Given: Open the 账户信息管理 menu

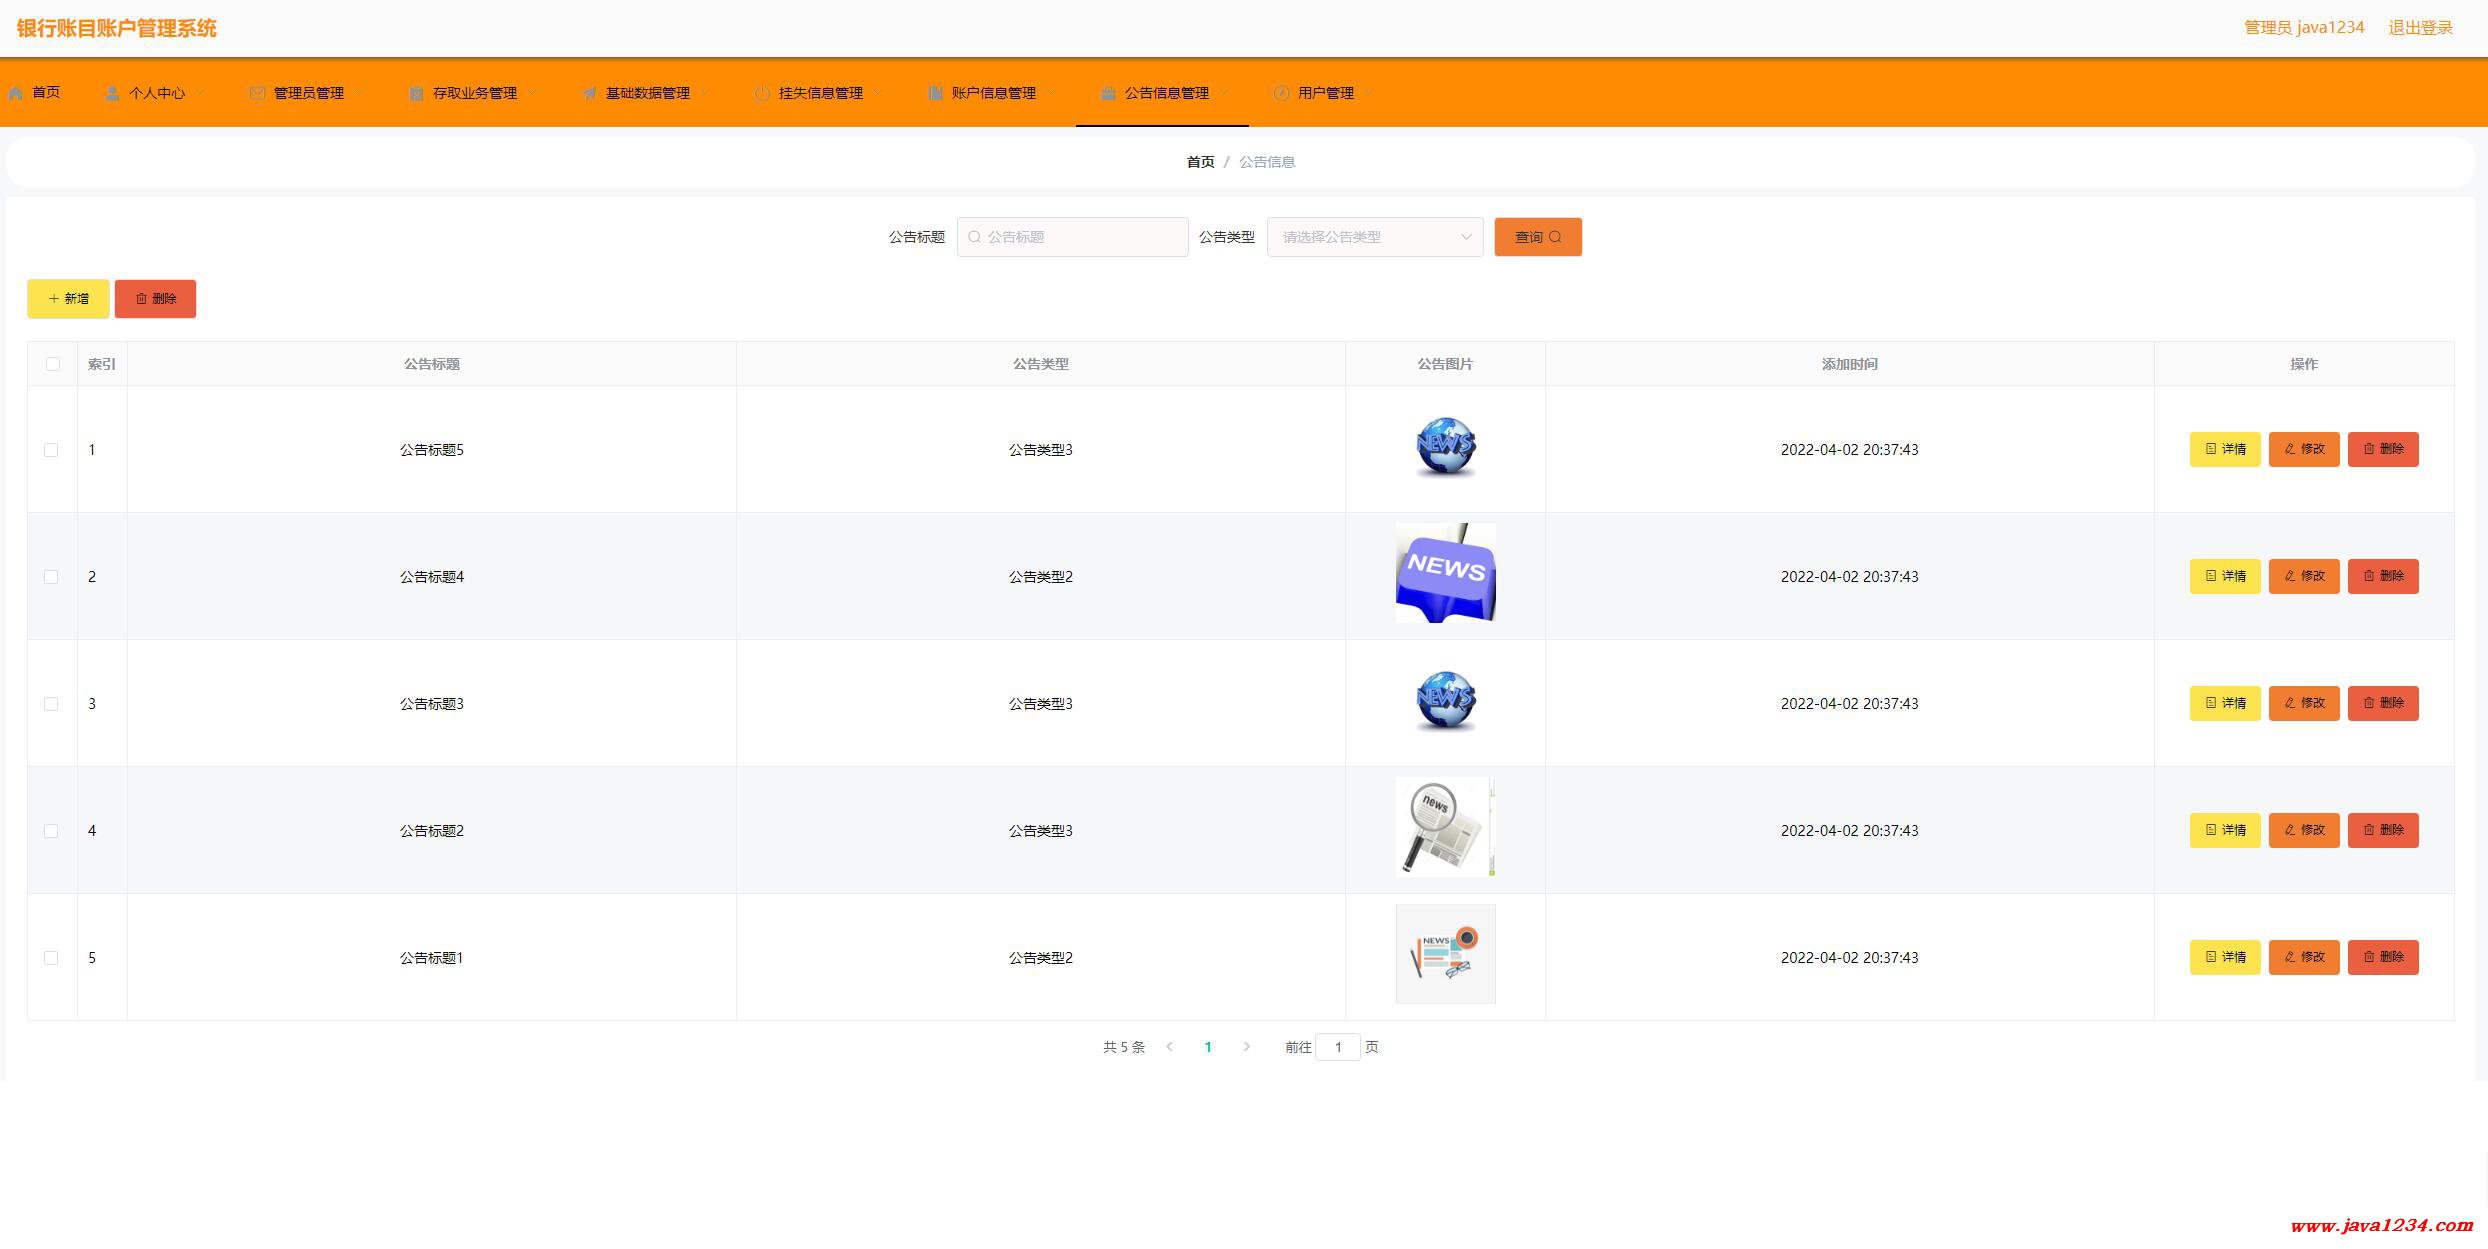Looking at the screenshot, I should tap(993, 93).
